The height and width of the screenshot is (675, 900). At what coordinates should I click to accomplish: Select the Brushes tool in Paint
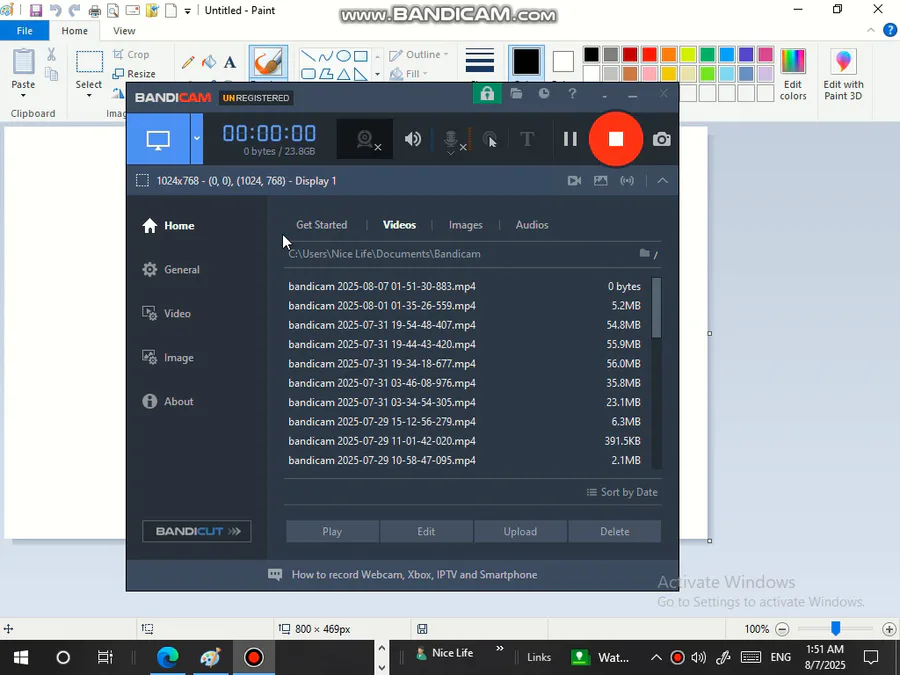[268, 63]
